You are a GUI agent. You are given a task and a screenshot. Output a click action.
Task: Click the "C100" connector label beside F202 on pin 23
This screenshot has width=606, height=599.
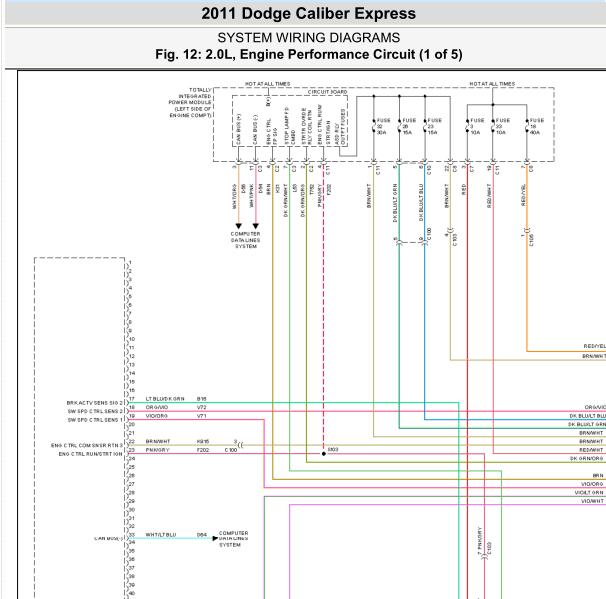point(231,450)
